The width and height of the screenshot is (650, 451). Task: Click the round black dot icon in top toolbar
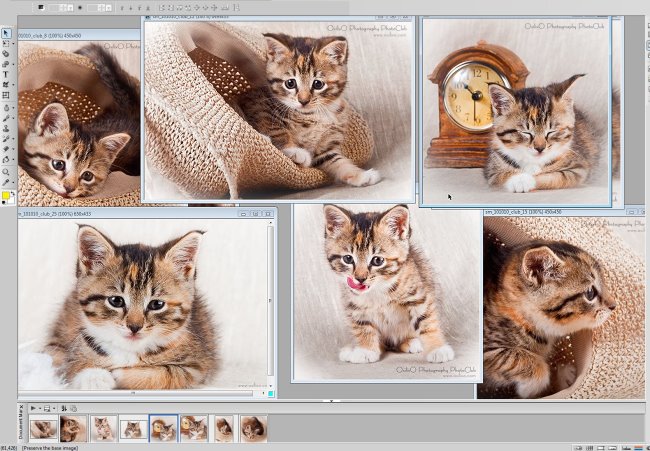80,7
